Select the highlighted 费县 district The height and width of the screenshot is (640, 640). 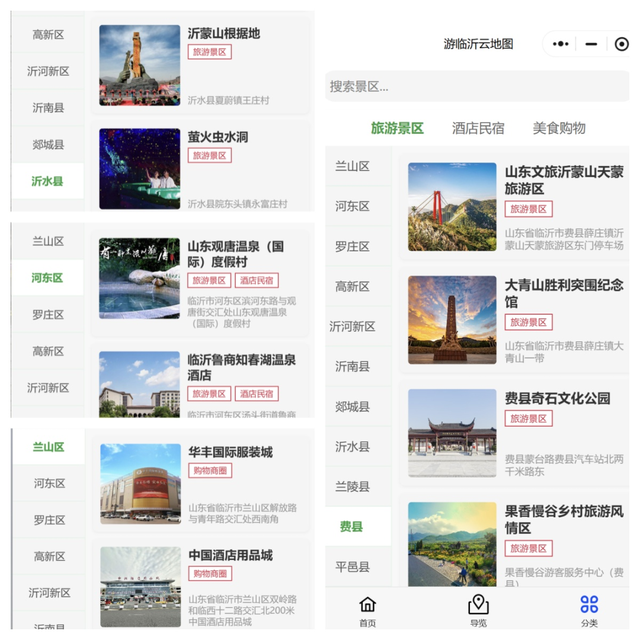tap(352, 526)
